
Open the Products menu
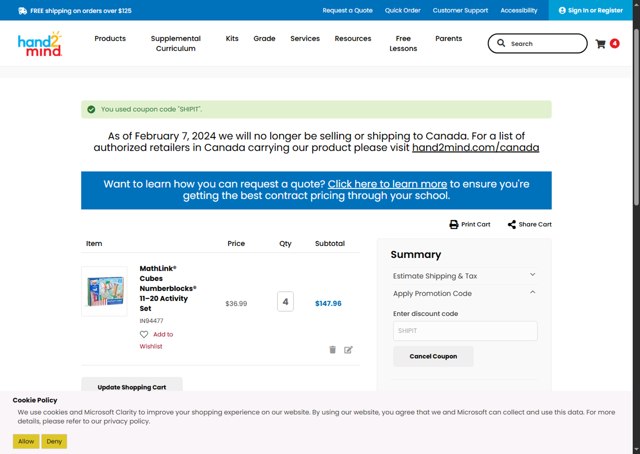[x=110, y=38]
